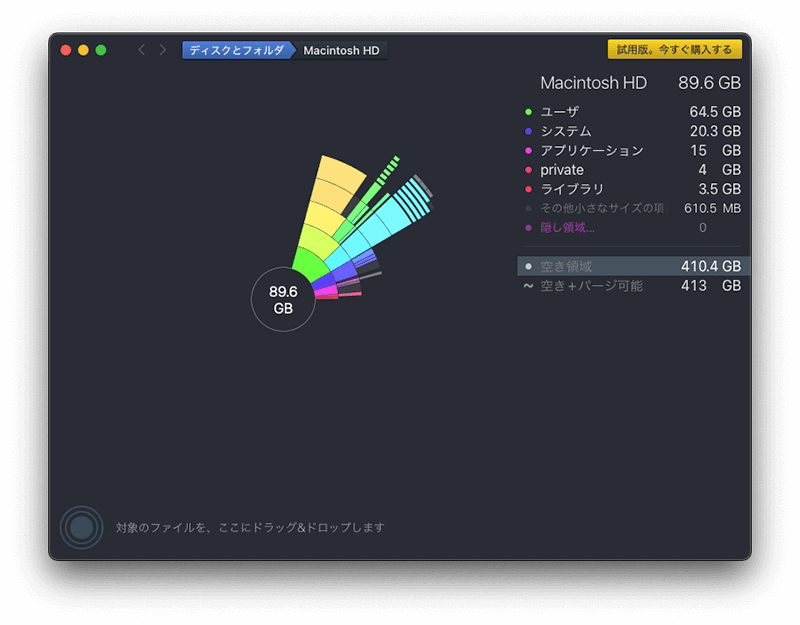Image resolution: width=800 pixels, height=625 pixels.
Task: Select the ディスクとフォルダ breadcrumb
Action: click(237, 51)
